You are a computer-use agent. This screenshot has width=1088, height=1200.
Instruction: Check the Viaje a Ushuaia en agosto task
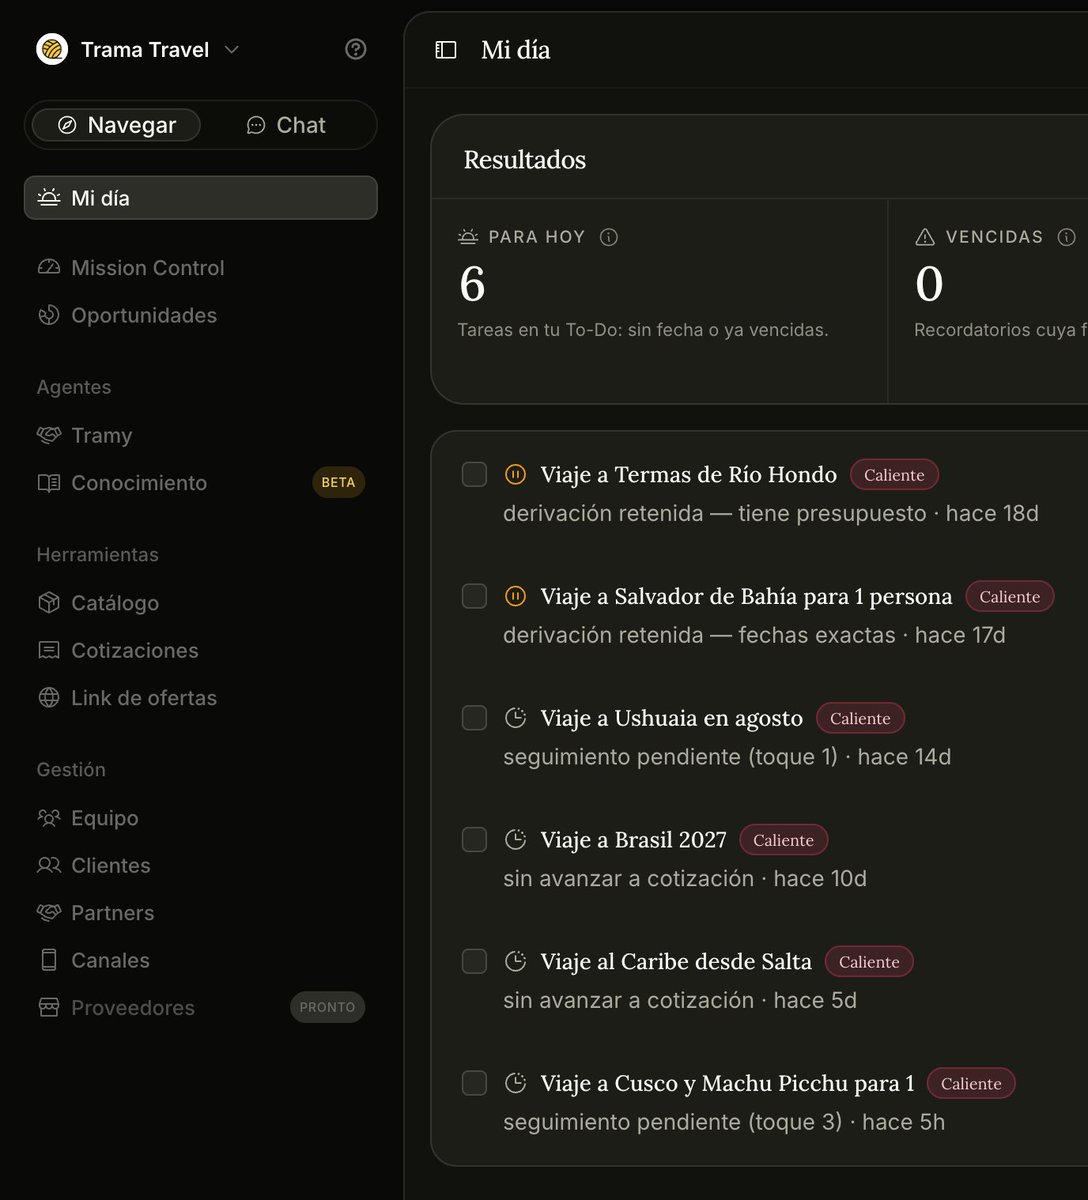[x=474, y=718]
